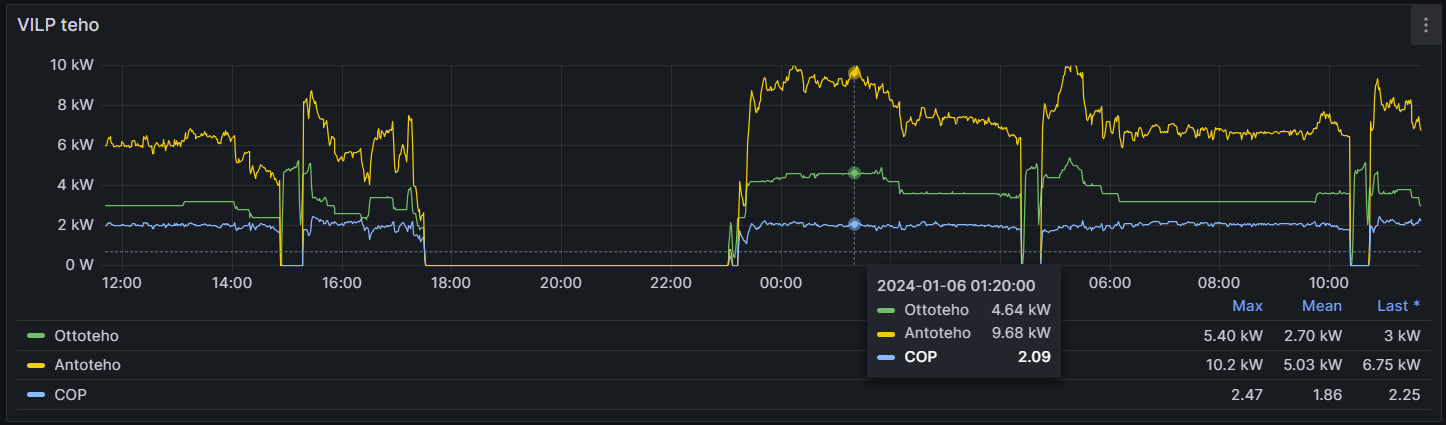This screenshot has height=425, width=1446.
Task: Sort legend by Last * column
Action: click(x=1398, y=306)
